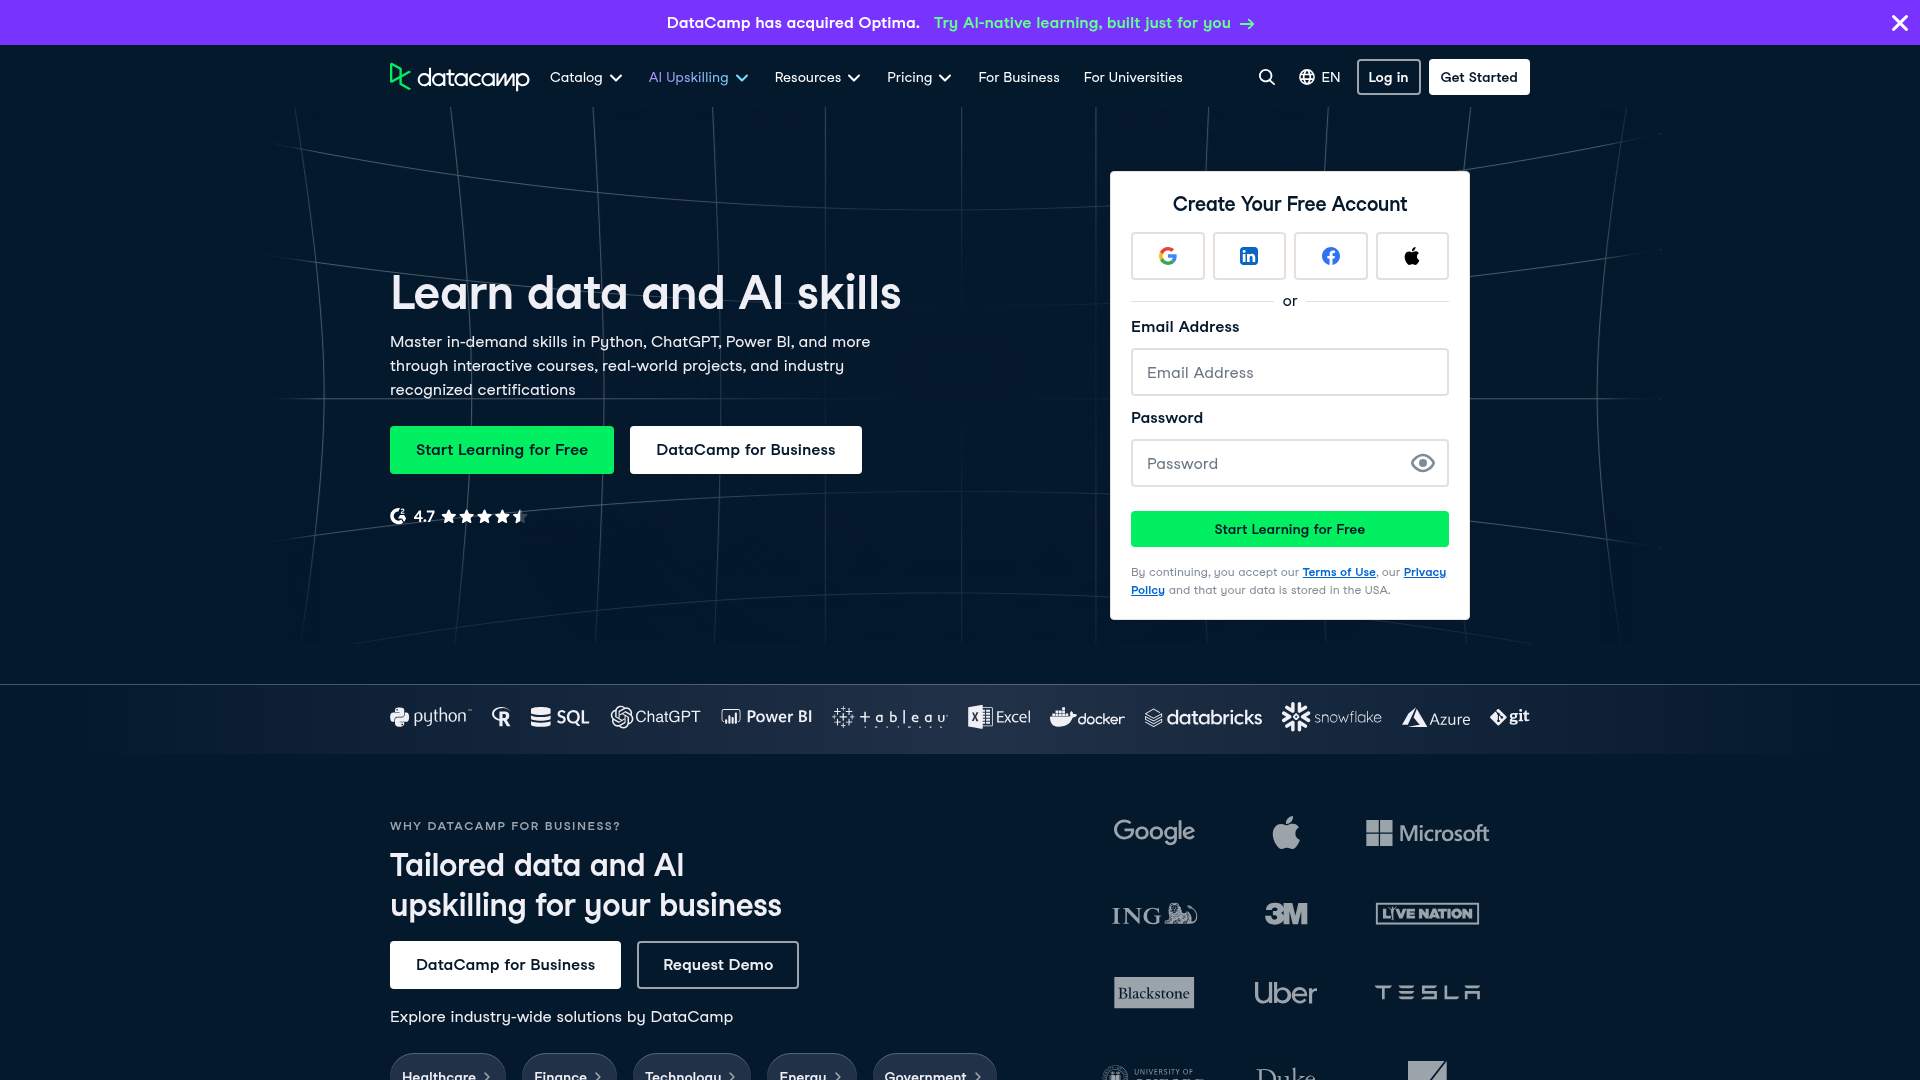
Task: Select the Python logo in the technology strip
Action: click(429, 716)
